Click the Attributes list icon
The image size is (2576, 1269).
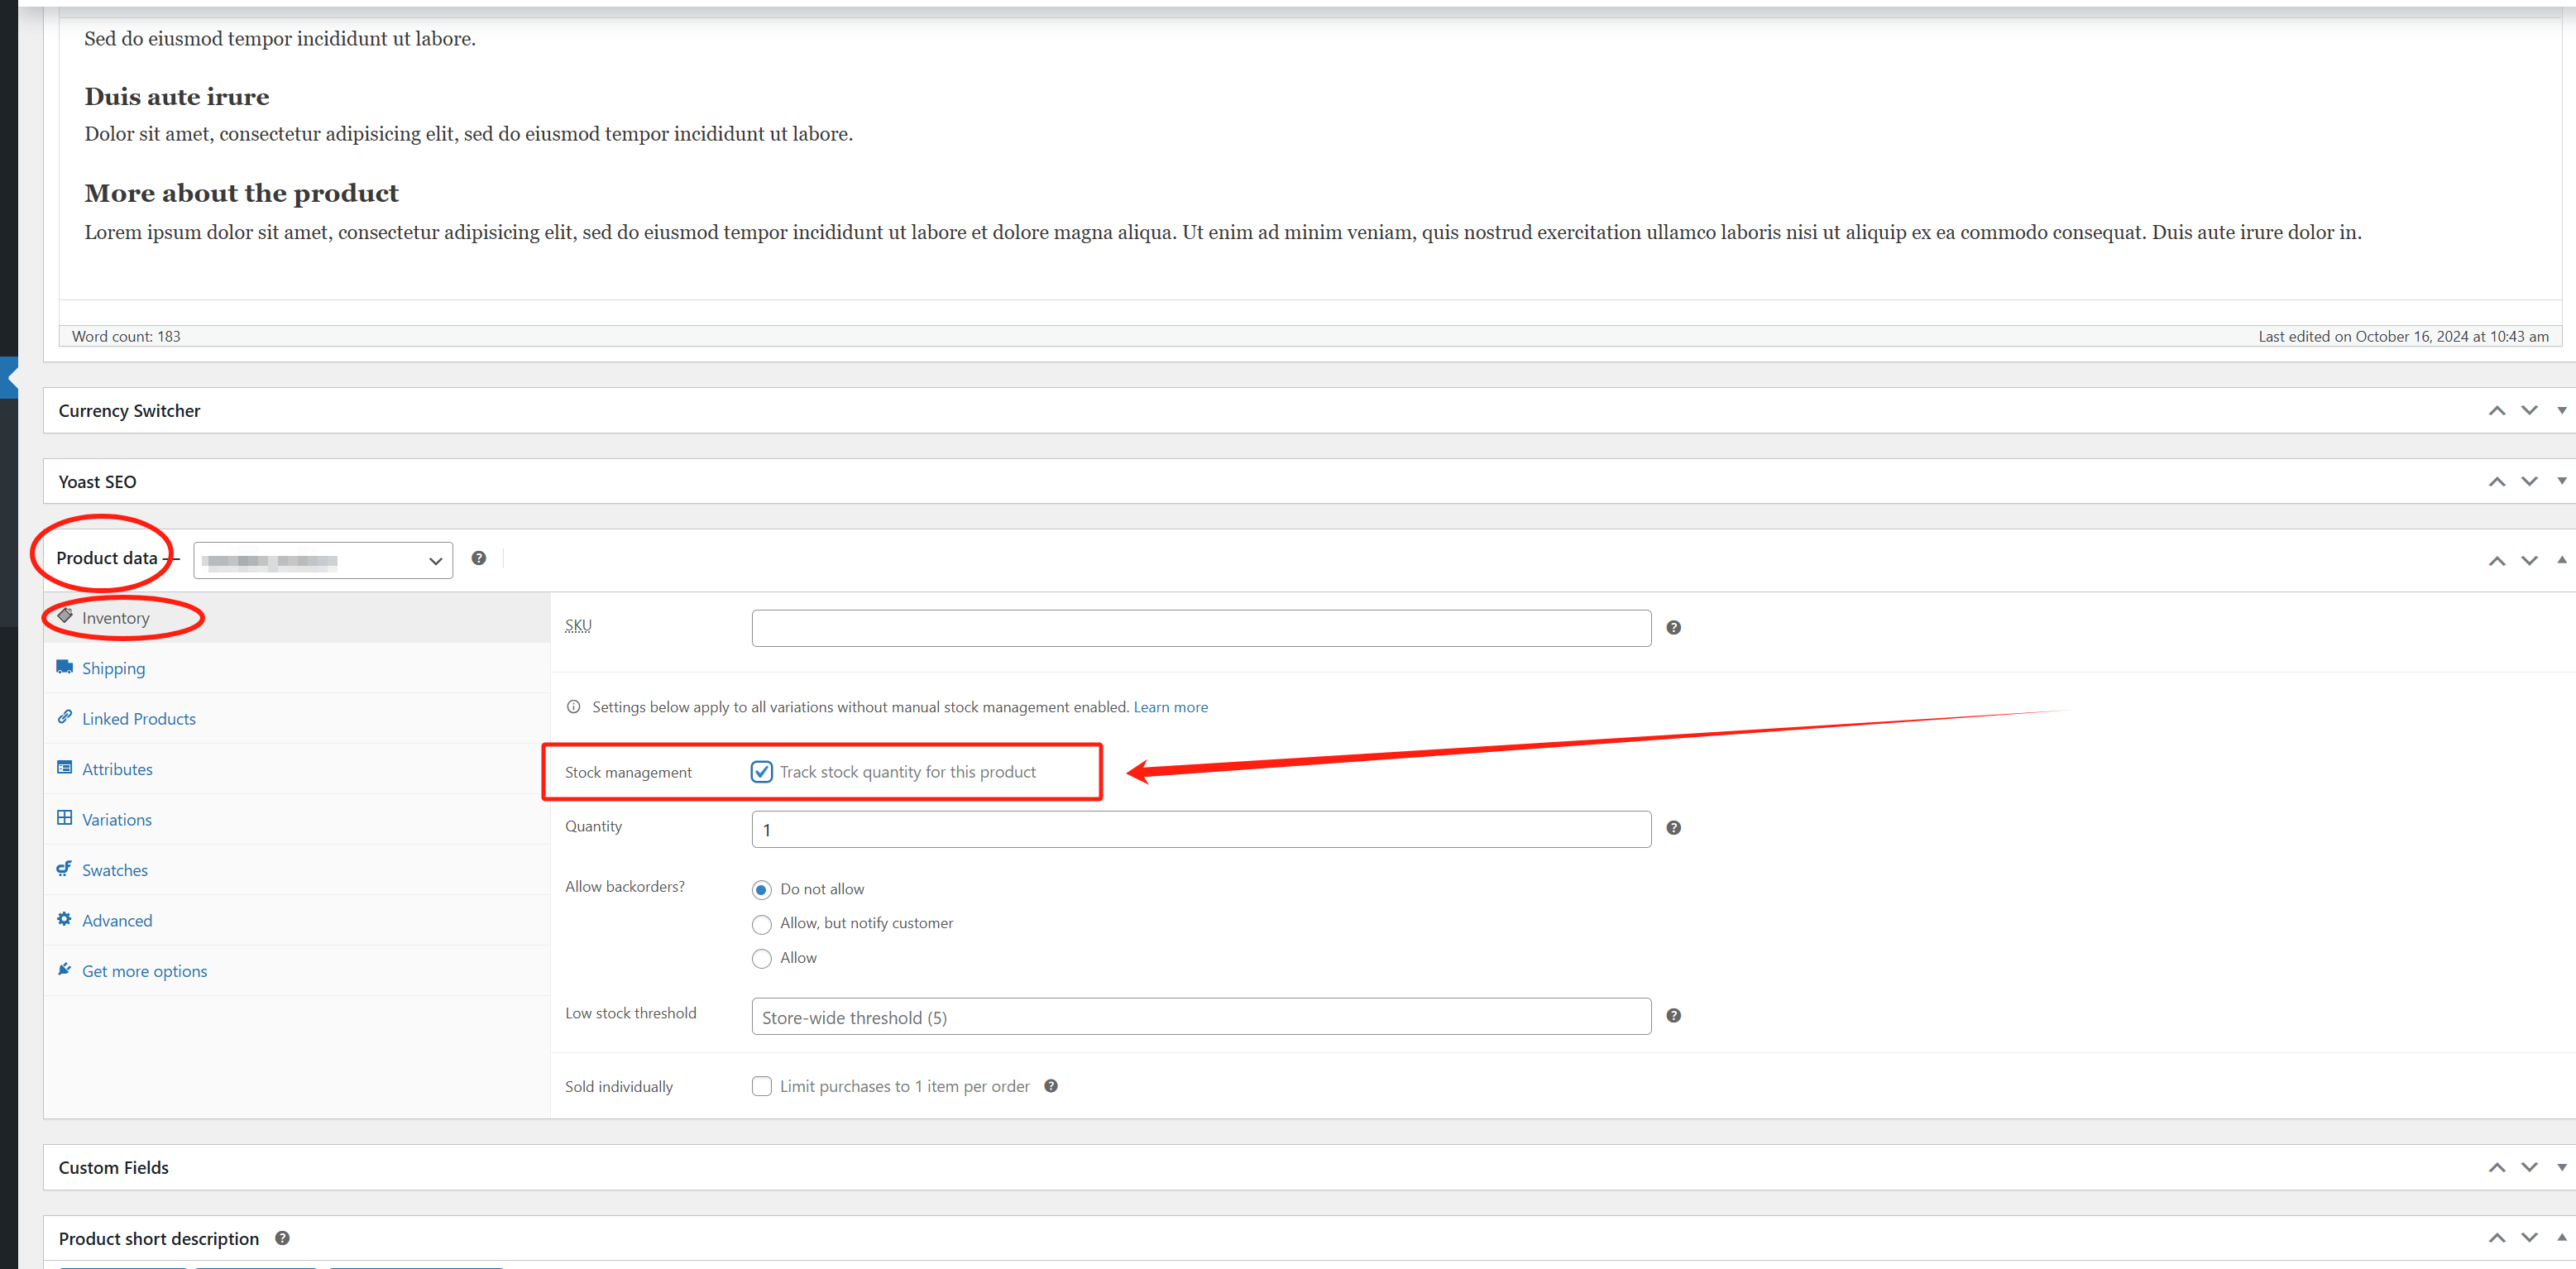tap(64, 768)
